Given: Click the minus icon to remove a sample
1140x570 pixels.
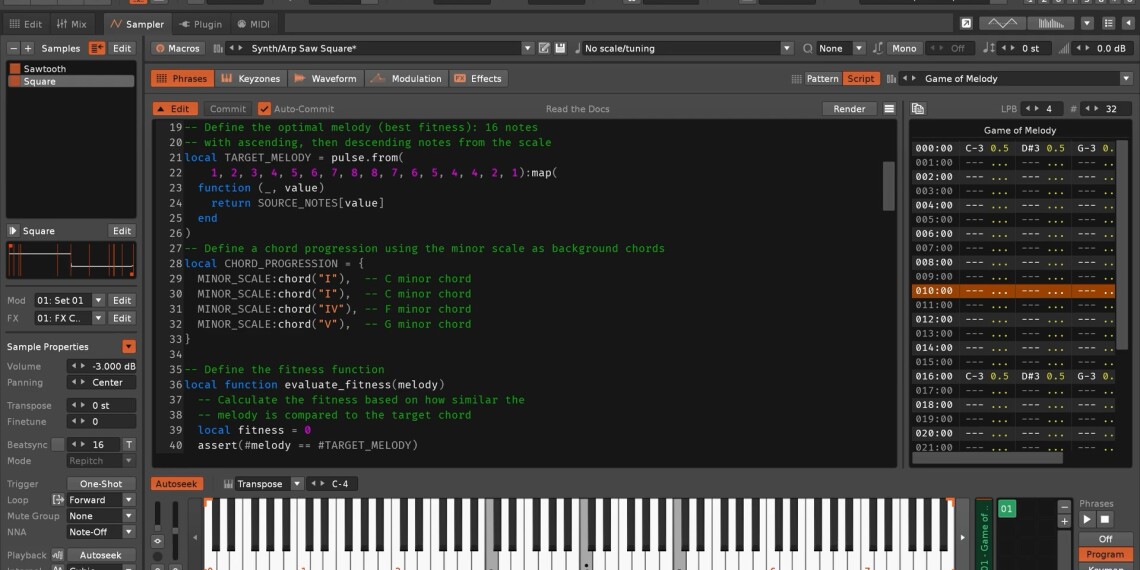Looking at the screenshot, I should [x=14, y=48].
